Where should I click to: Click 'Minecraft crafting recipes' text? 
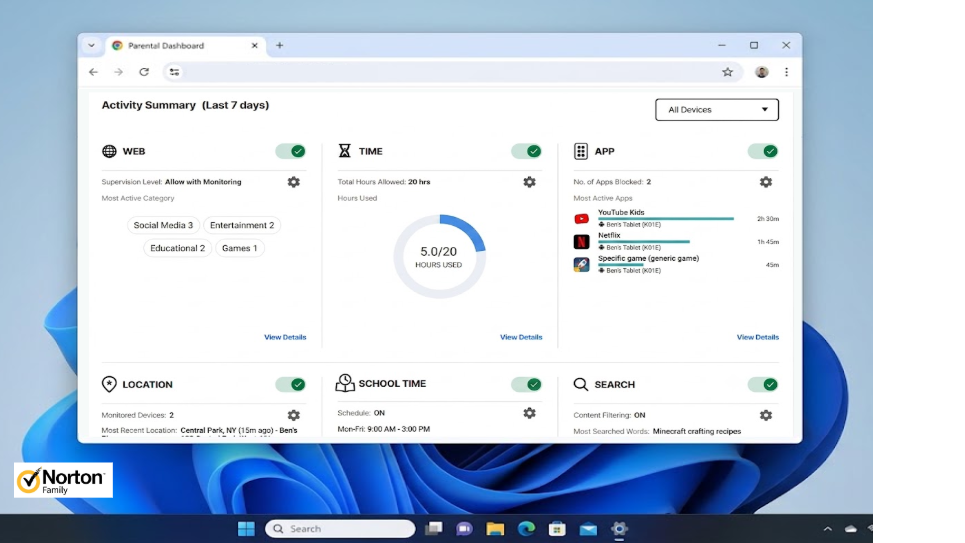[697, 432]
